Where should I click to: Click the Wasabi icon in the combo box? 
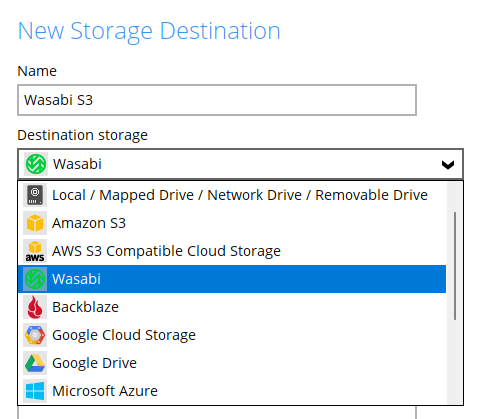(36, 164)
